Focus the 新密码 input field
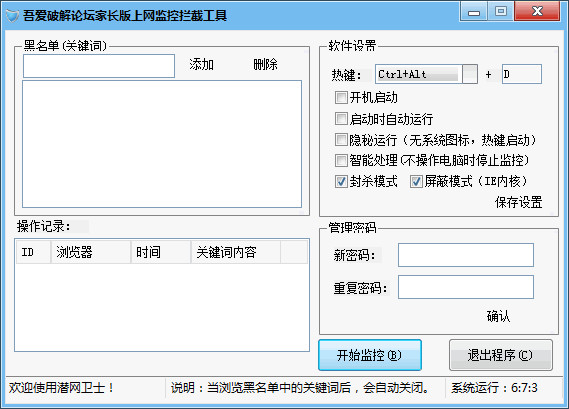Screen dimensions: 569x409 coord(466,255)
